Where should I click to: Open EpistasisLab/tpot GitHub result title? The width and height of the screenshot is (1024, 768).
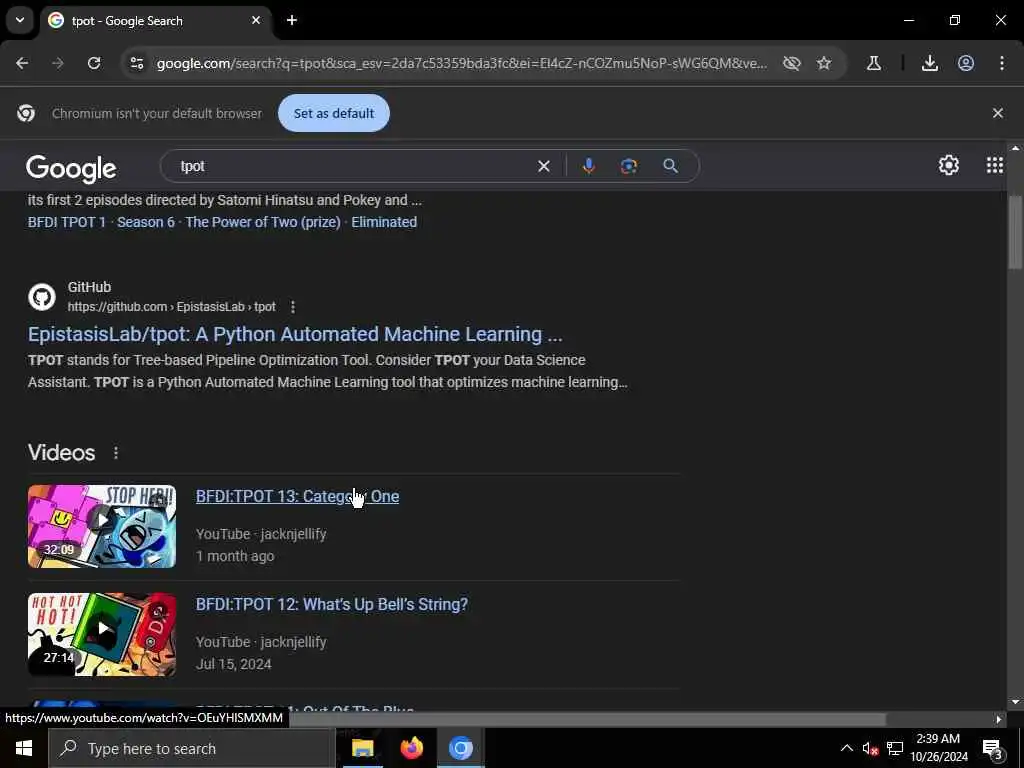(x=295, y=334)
